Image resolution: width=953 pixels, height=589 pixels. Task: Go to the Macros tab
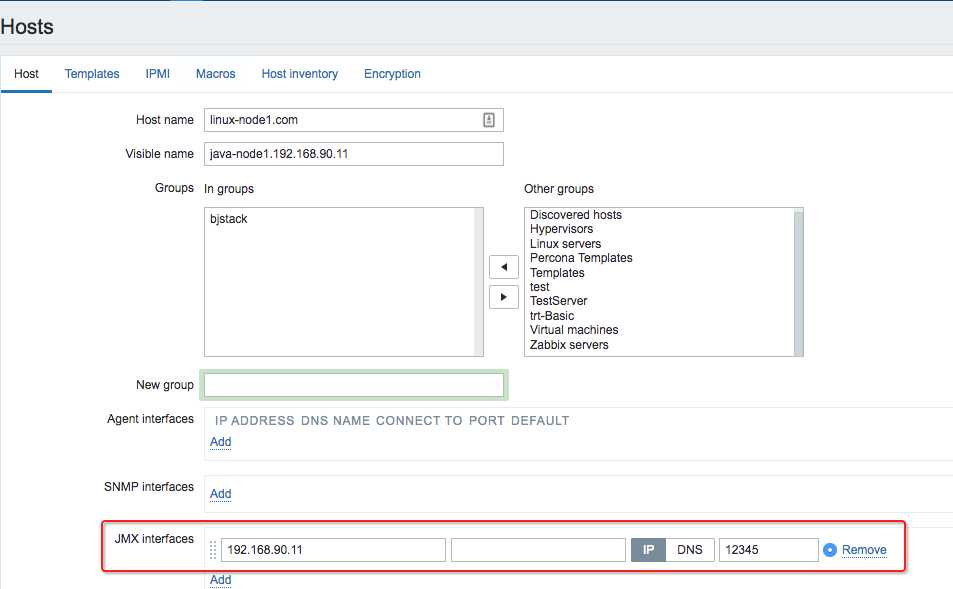tap(215, 74)
